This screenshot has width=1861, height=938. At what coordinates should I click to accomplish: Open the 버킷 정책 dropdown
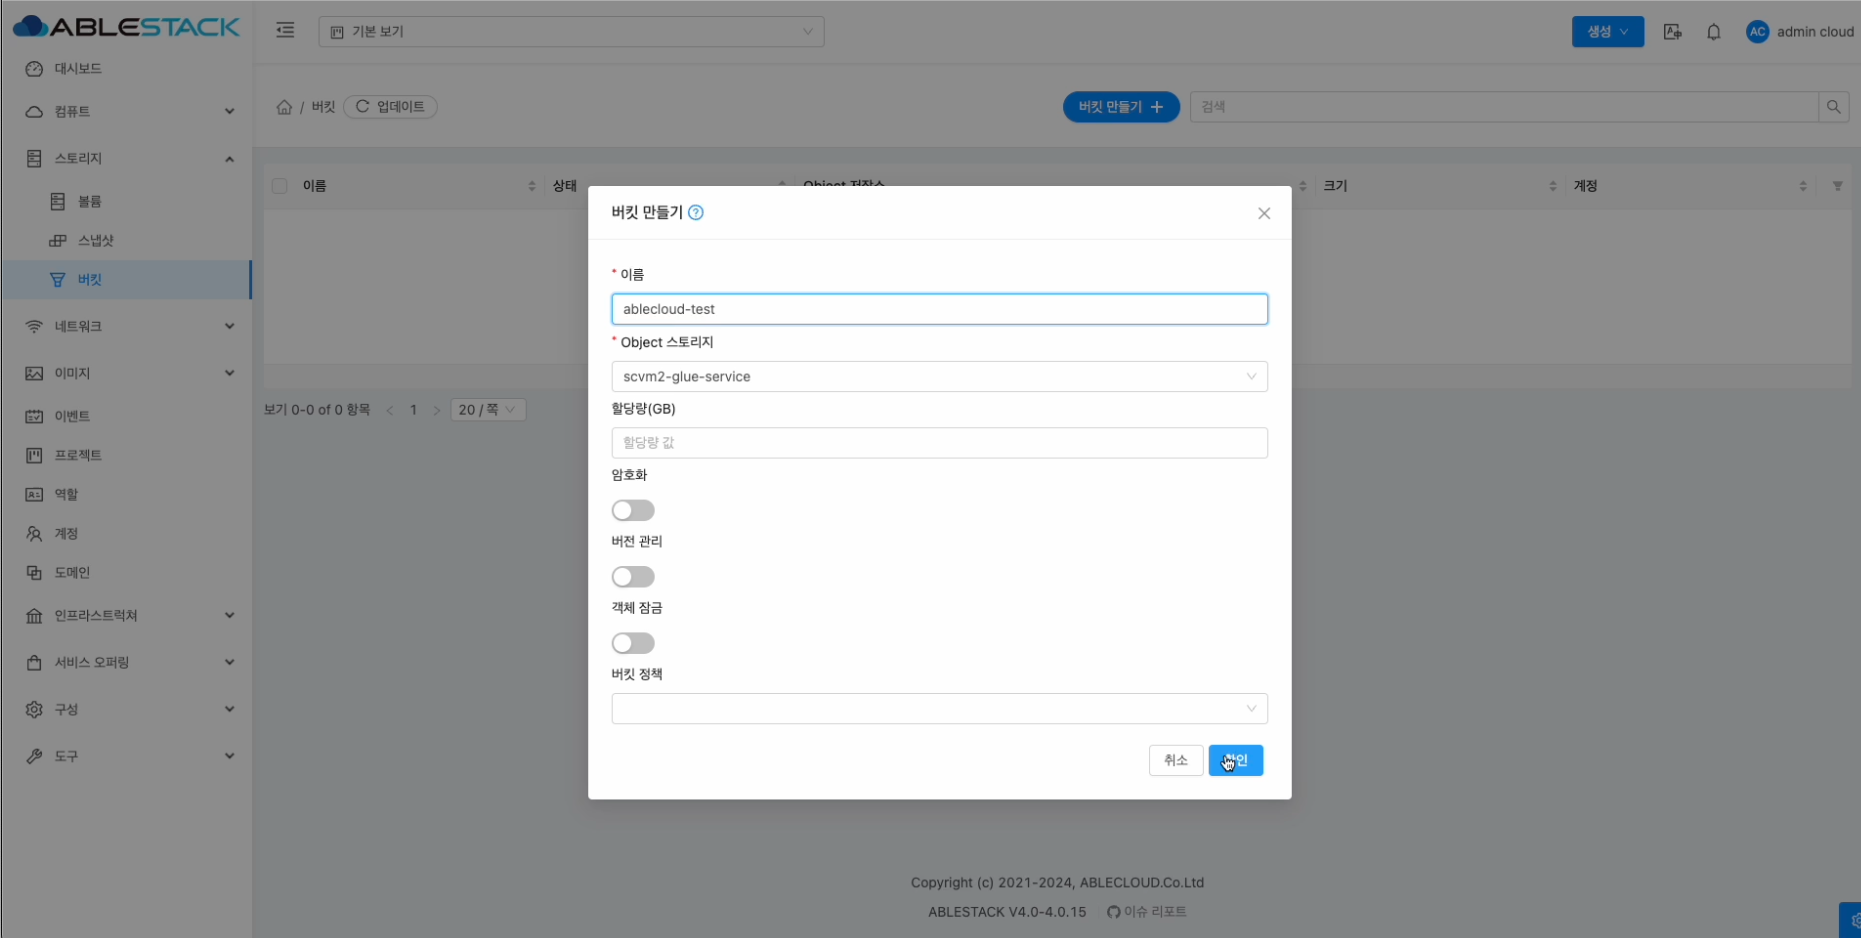point(938,709)
